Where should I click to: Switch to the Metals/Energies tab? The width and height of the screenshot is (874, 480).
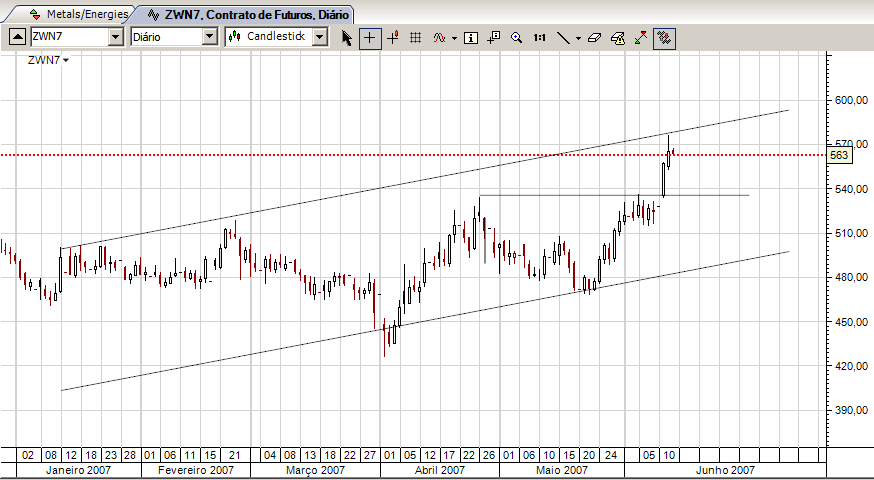[79, 14]
